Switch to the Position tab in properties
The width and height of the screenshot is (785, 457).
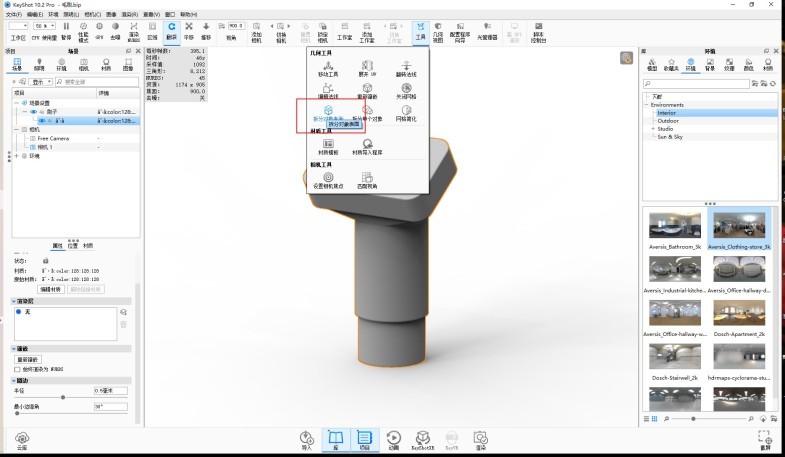(x=73, y=245)
